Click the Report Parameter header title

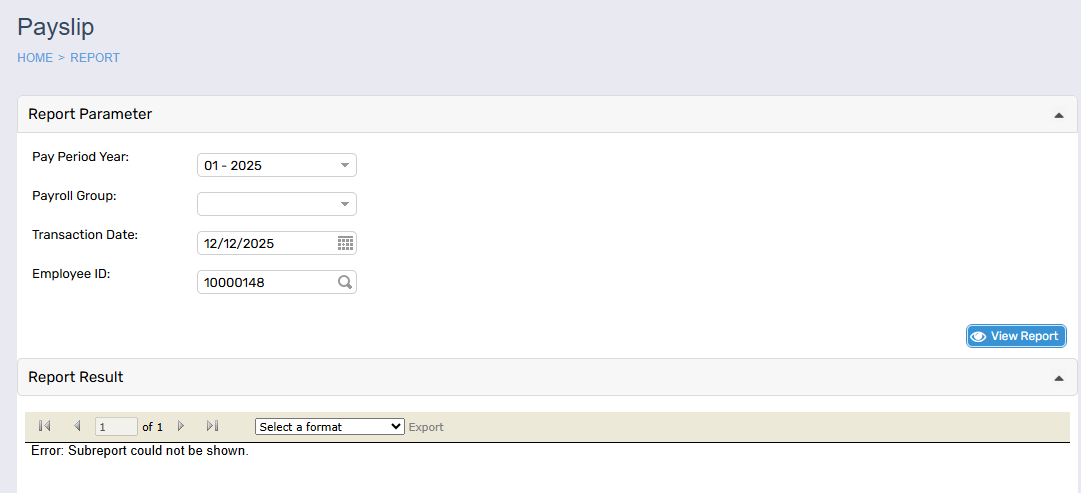(90, 114)
